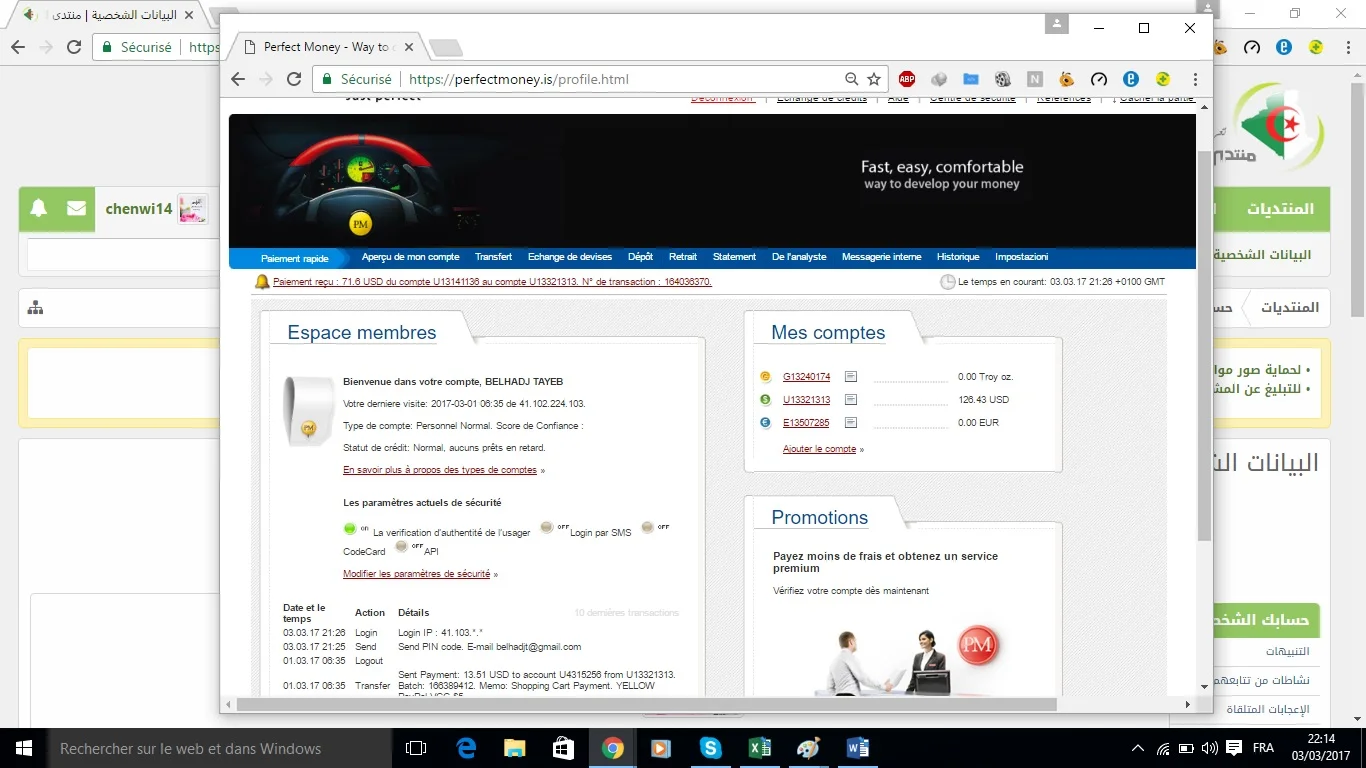Open Modifier les paramètres de sécurité link
Image resolution: width=1366 pixels, height=768 pixels.
coord(416,574)
